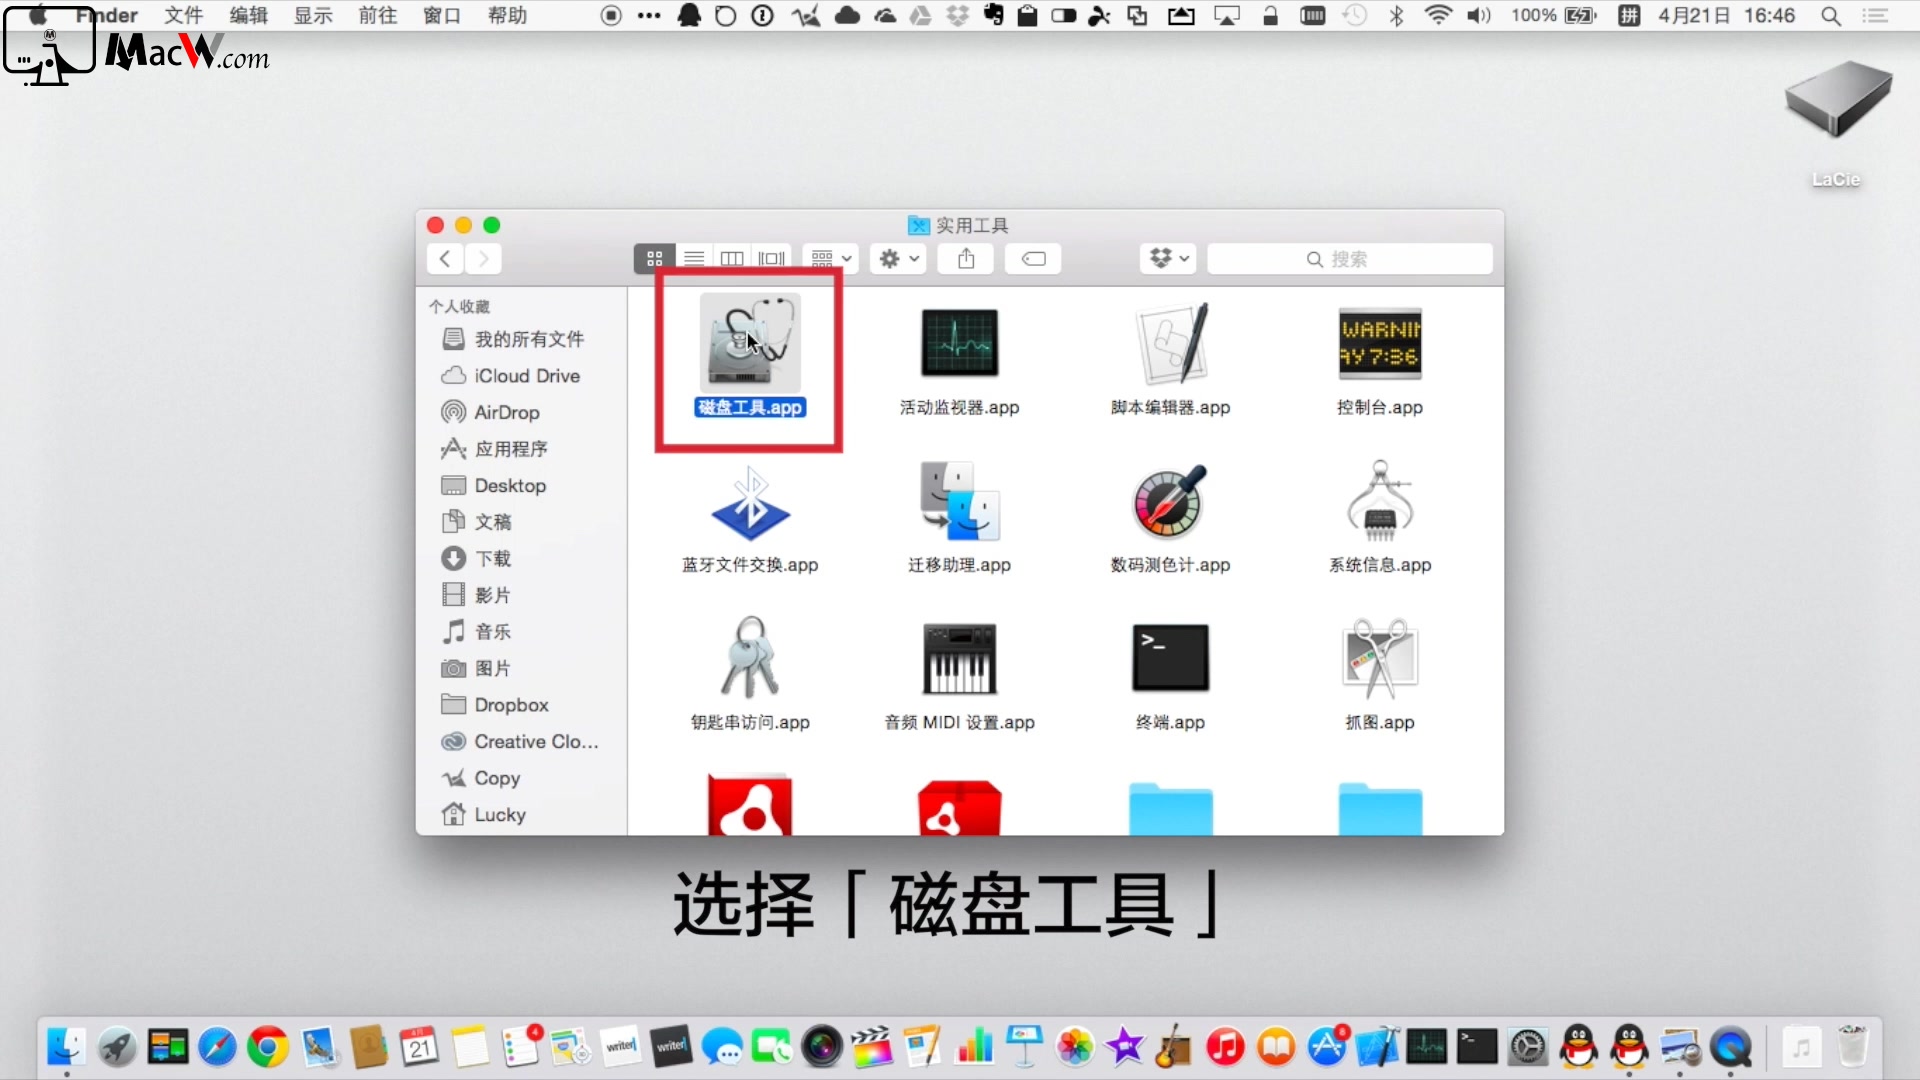Click the 搜索 search field
This screenshot has width=1920, height=1080.
1349,259
